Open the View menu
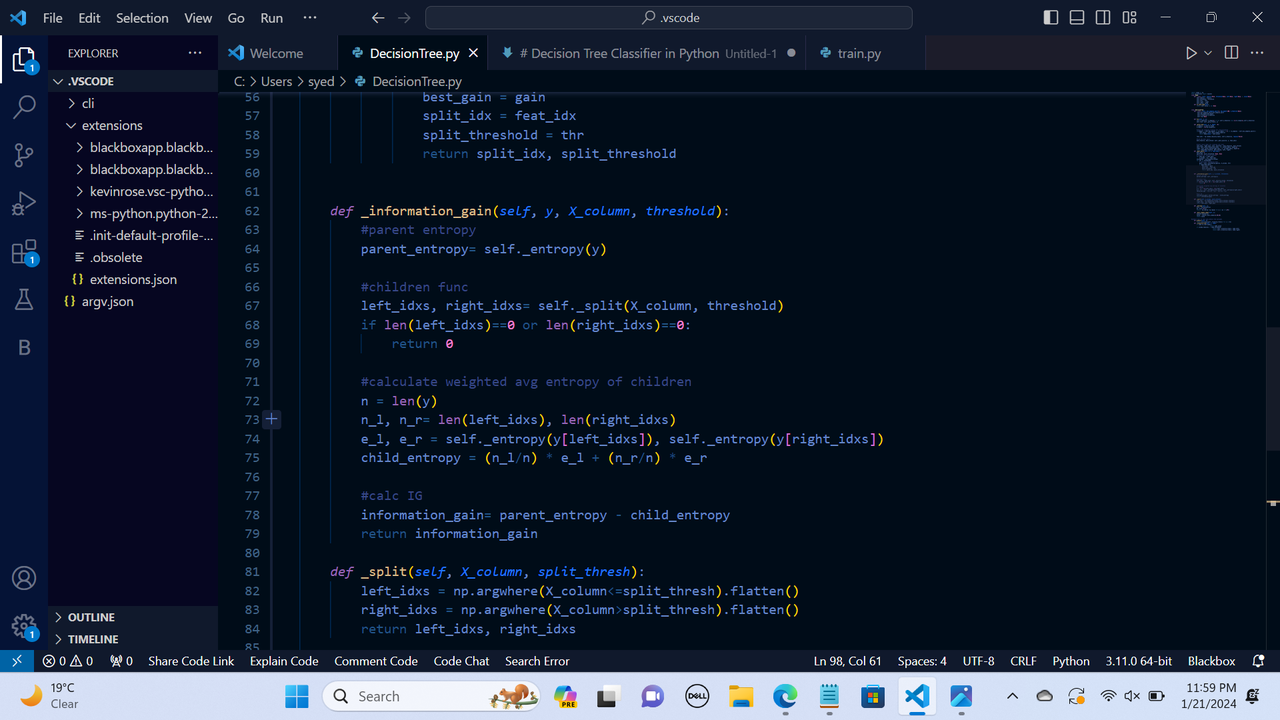The width and height of the screenshot is (1280, 720). click(x=198, y=18)
